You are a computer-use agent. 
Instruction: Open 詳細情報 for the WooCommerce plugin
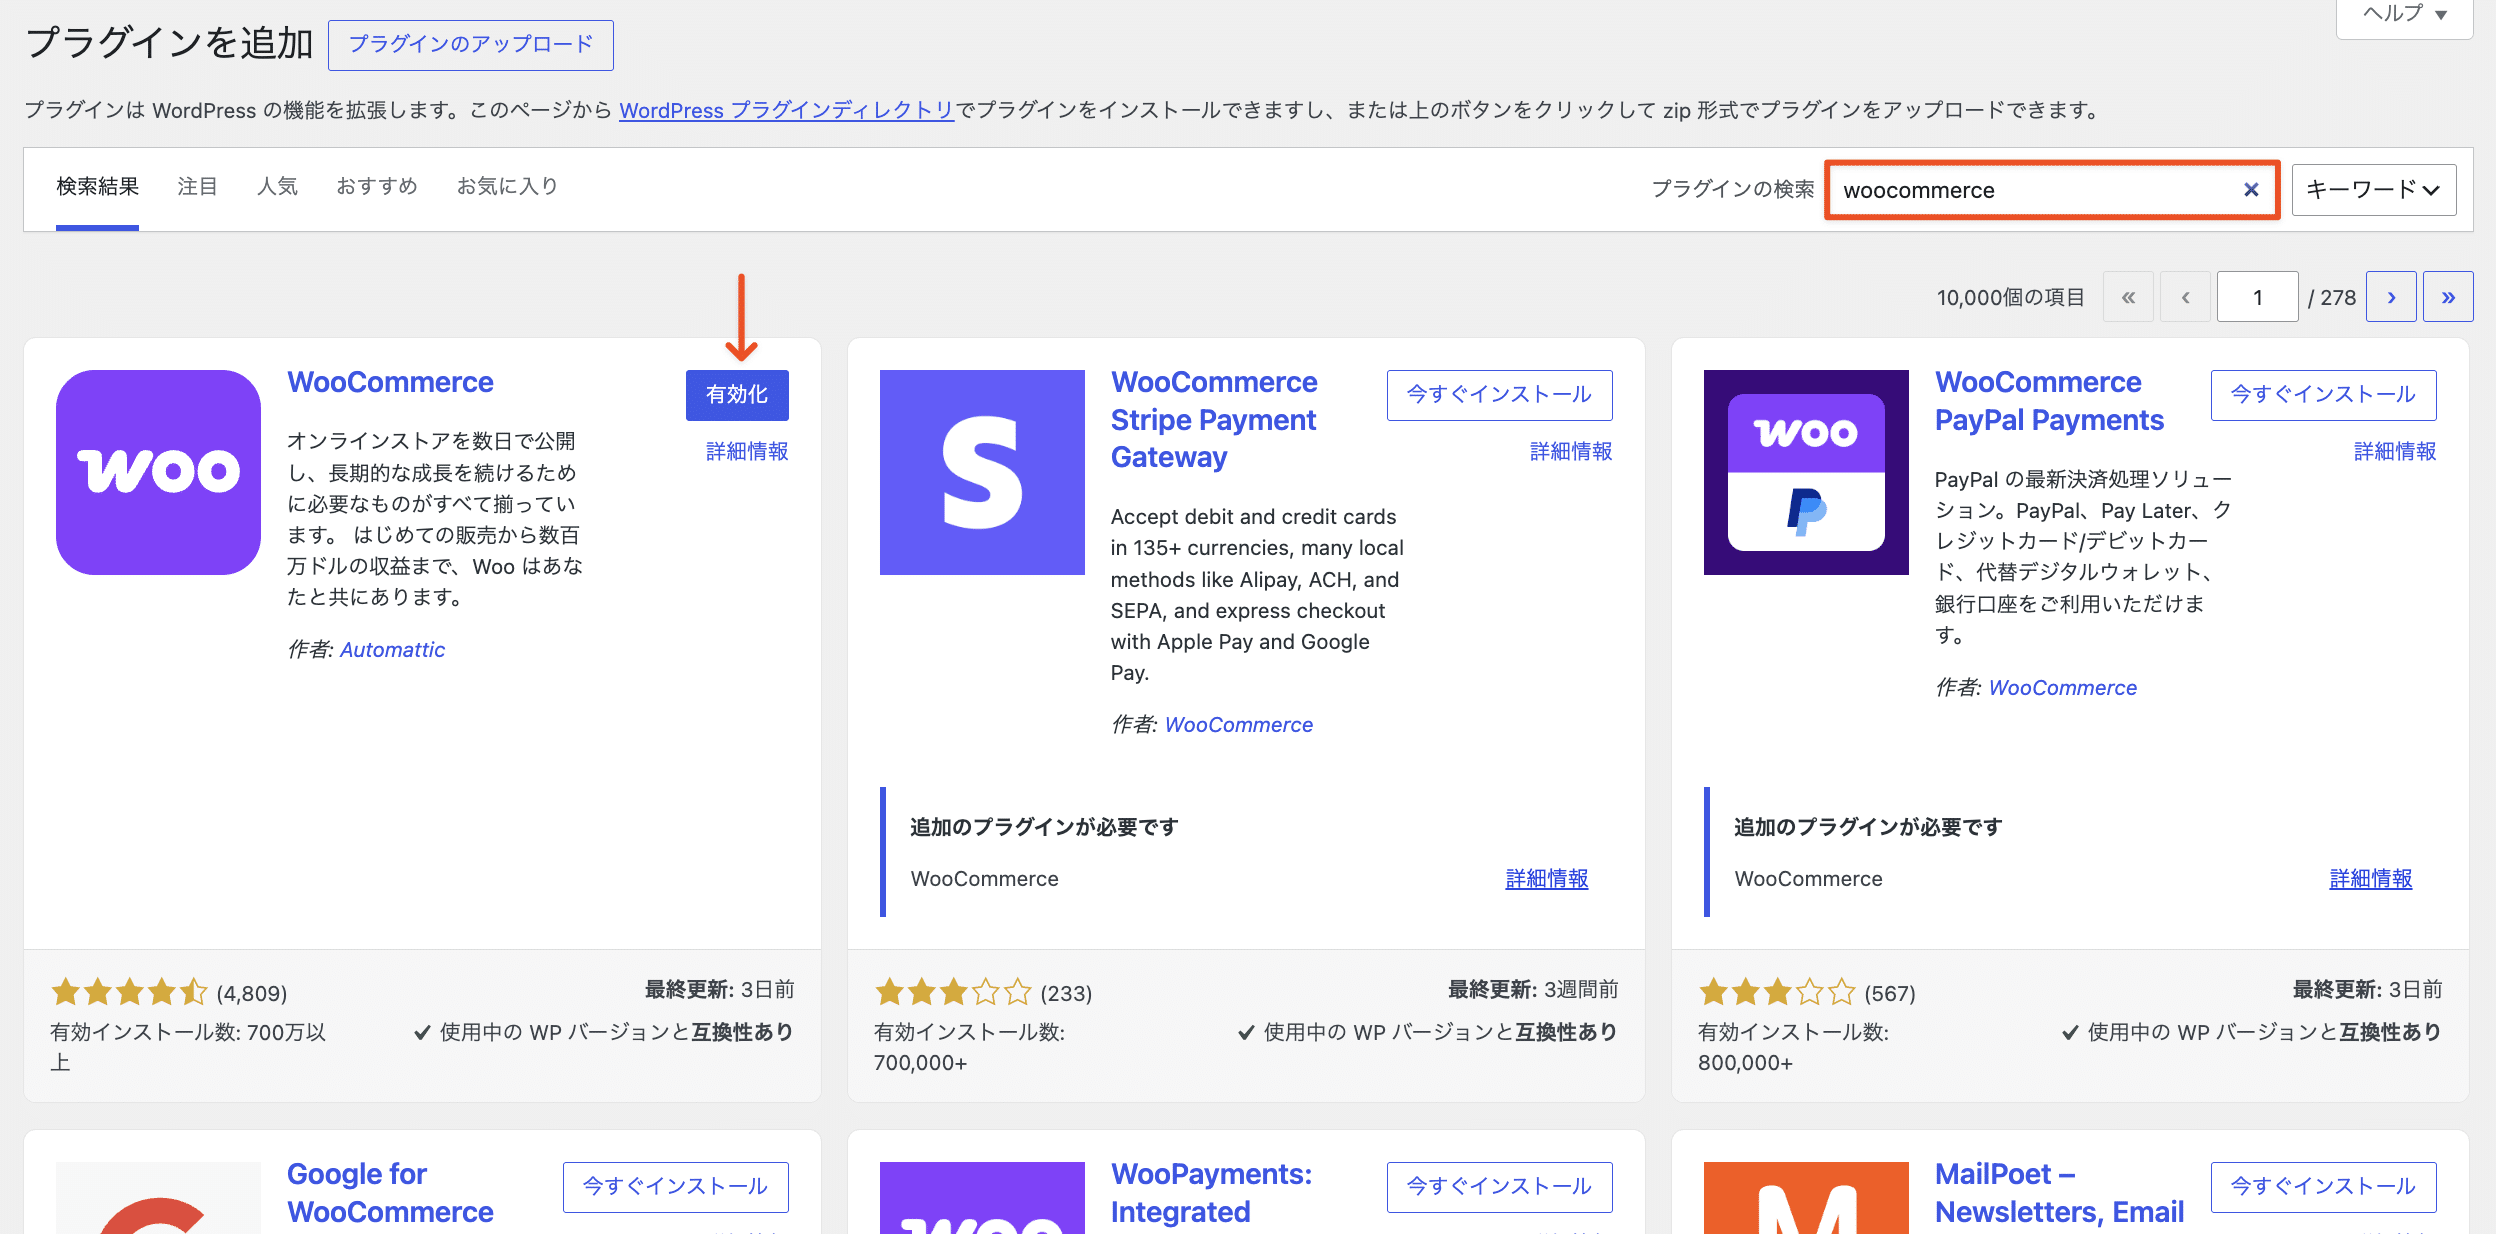coord(747,452)
